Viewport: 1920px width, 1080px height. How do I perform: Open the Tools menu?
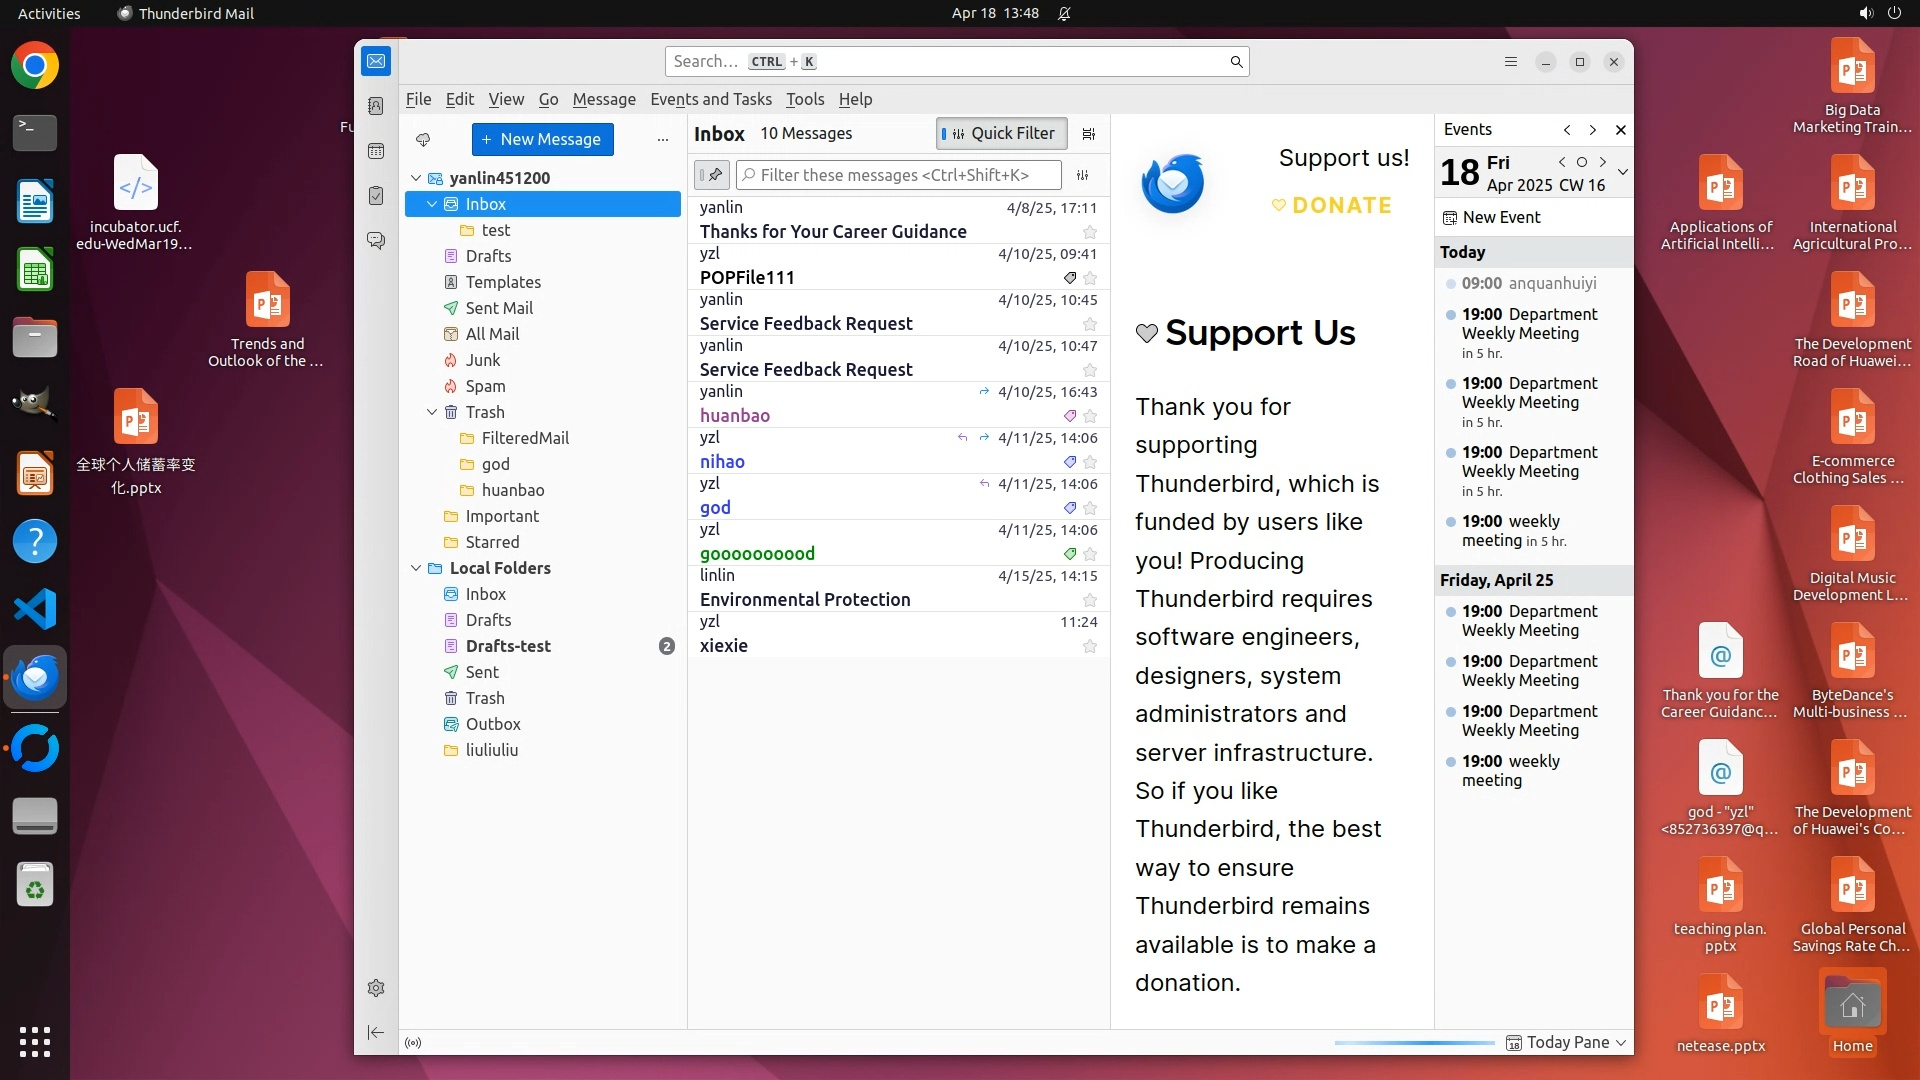(x=804, y=99)
